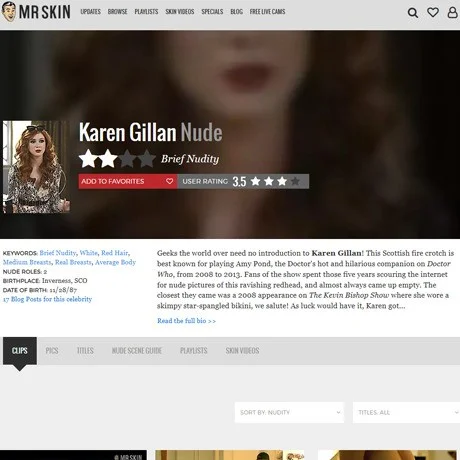The width and height of the screenshot is (460, 460).
Task: Open Skin Videos in top navigation
Action: 180,12
